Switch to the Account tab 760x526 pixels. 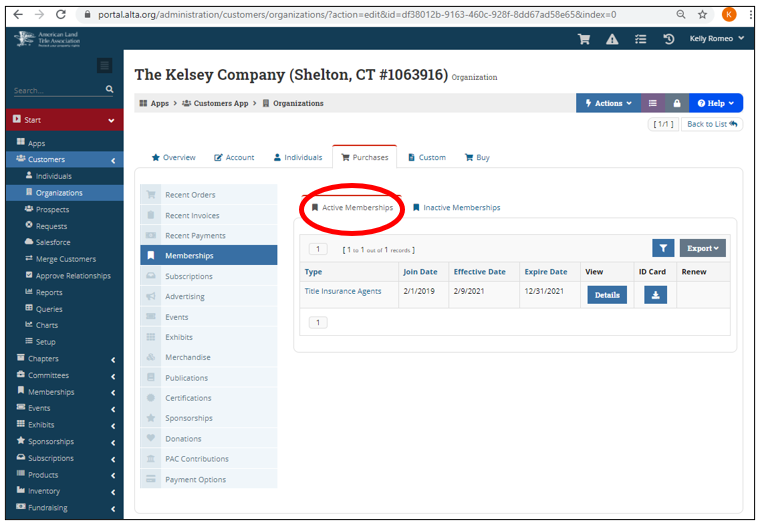pos(234,158)
